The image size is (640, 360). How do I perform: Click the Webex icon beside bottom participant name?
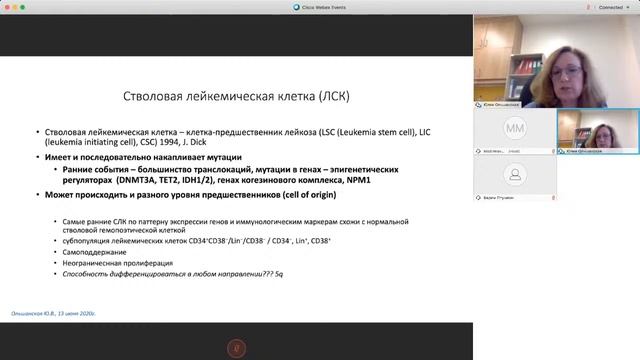478,198
